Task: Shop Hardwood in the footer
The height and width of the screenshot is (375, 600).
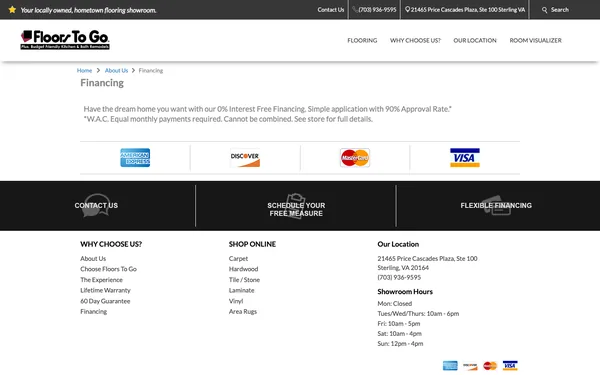Action: coord(243,269)
